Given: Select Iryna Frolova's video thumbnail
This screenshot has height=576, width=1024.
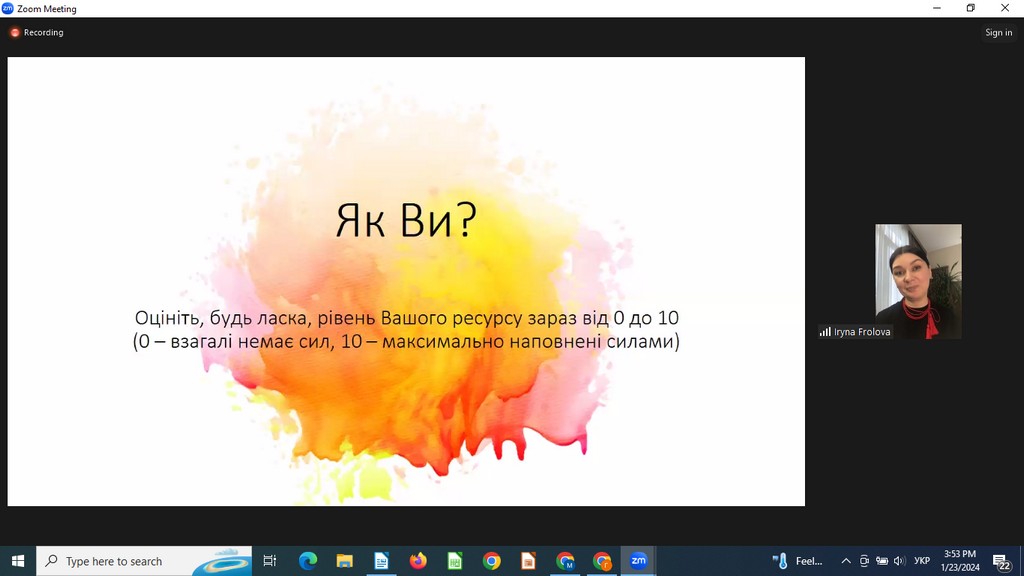Looking at the screenshot, I should (918, 281).
